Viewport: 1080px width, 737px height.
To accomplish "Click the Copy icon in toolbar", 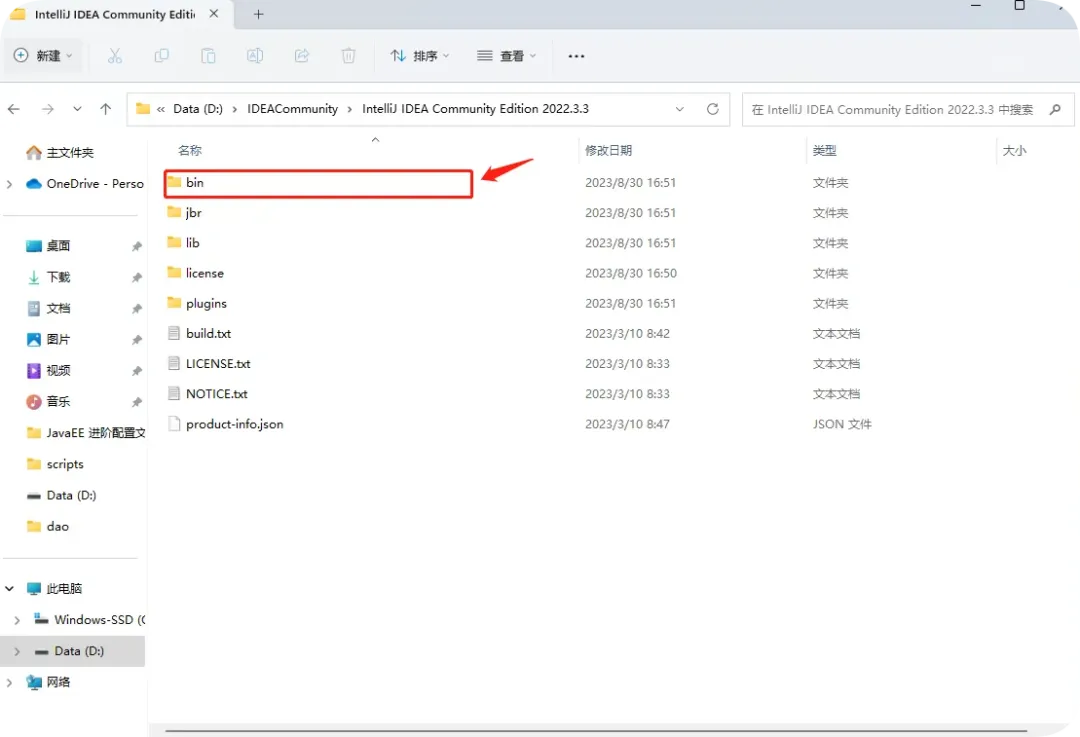I will click(161, 56).
